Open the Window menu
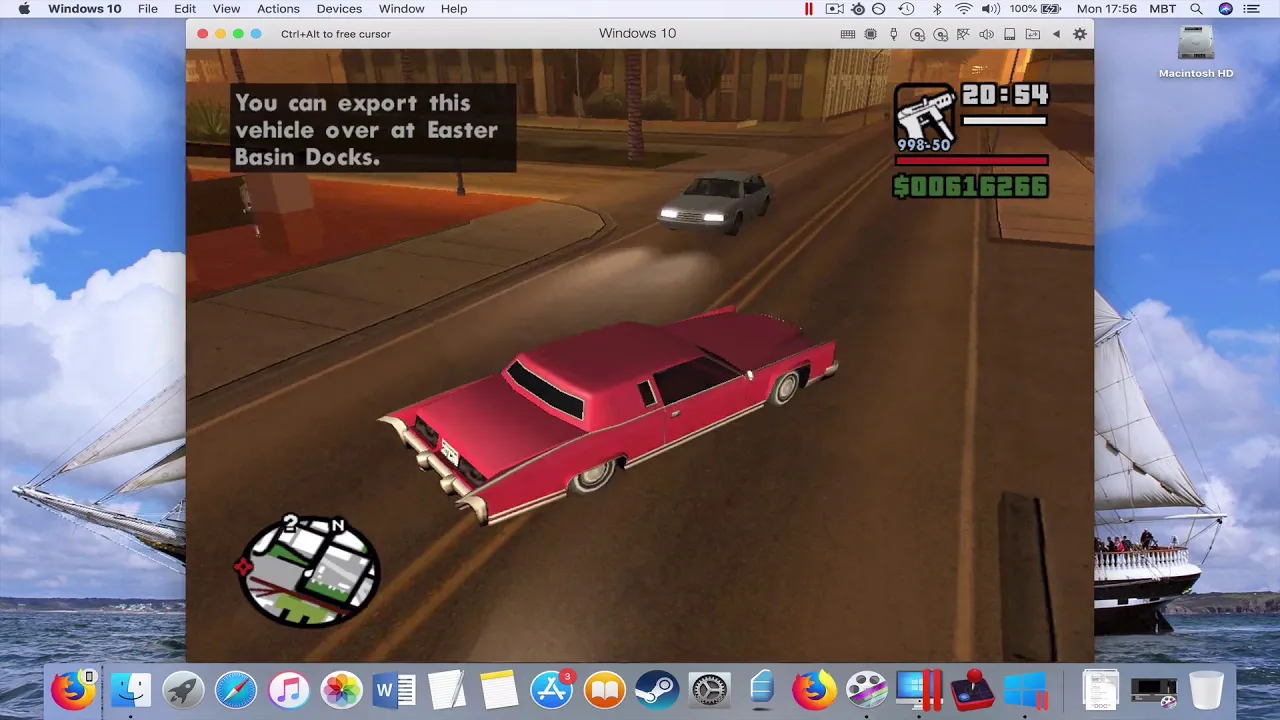The height and width of the screenshot is (720, 1280). pos(401,9)
